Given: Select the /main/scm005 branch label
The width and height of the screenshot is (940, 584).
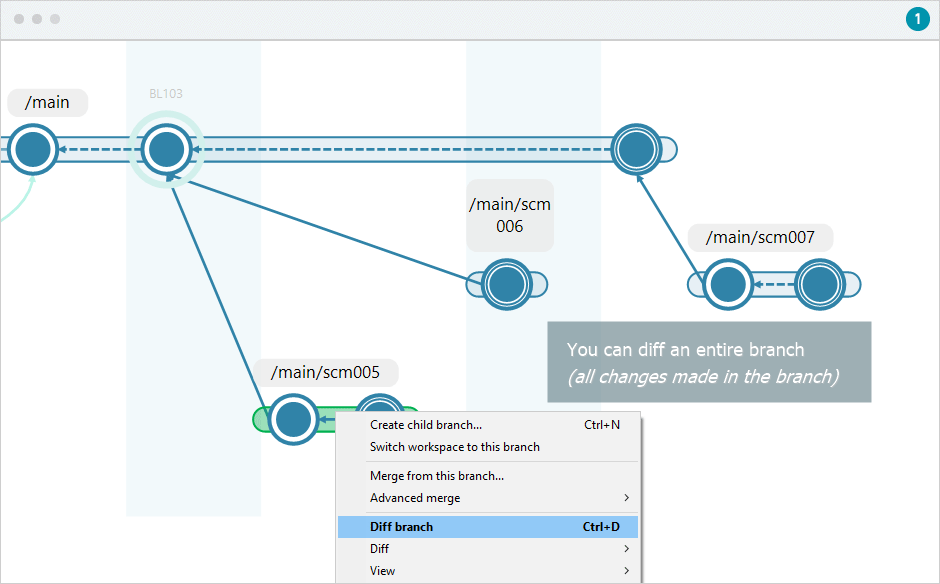Looking at the screenshot, I should (x=326, y=372).
